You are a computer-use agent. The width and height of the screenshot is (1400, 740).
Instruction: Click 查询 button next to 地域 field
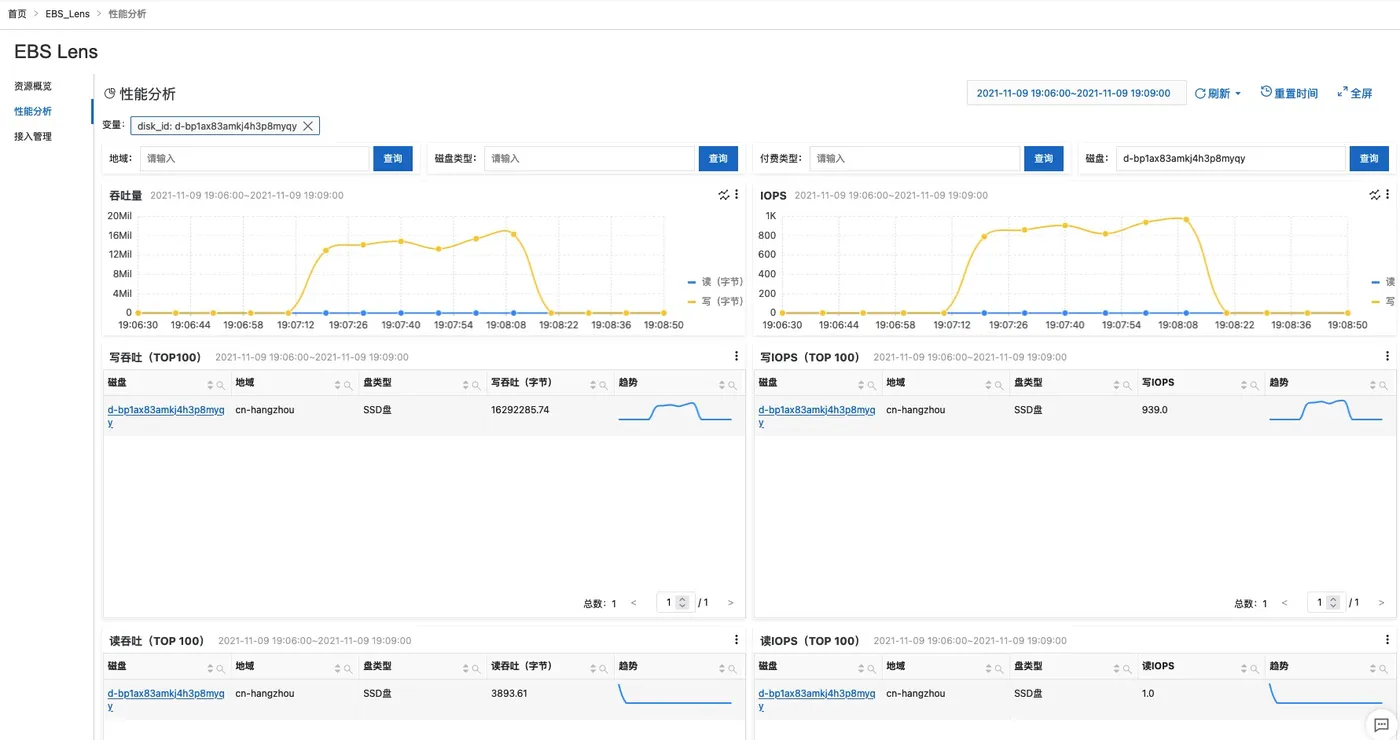[393, 158]
